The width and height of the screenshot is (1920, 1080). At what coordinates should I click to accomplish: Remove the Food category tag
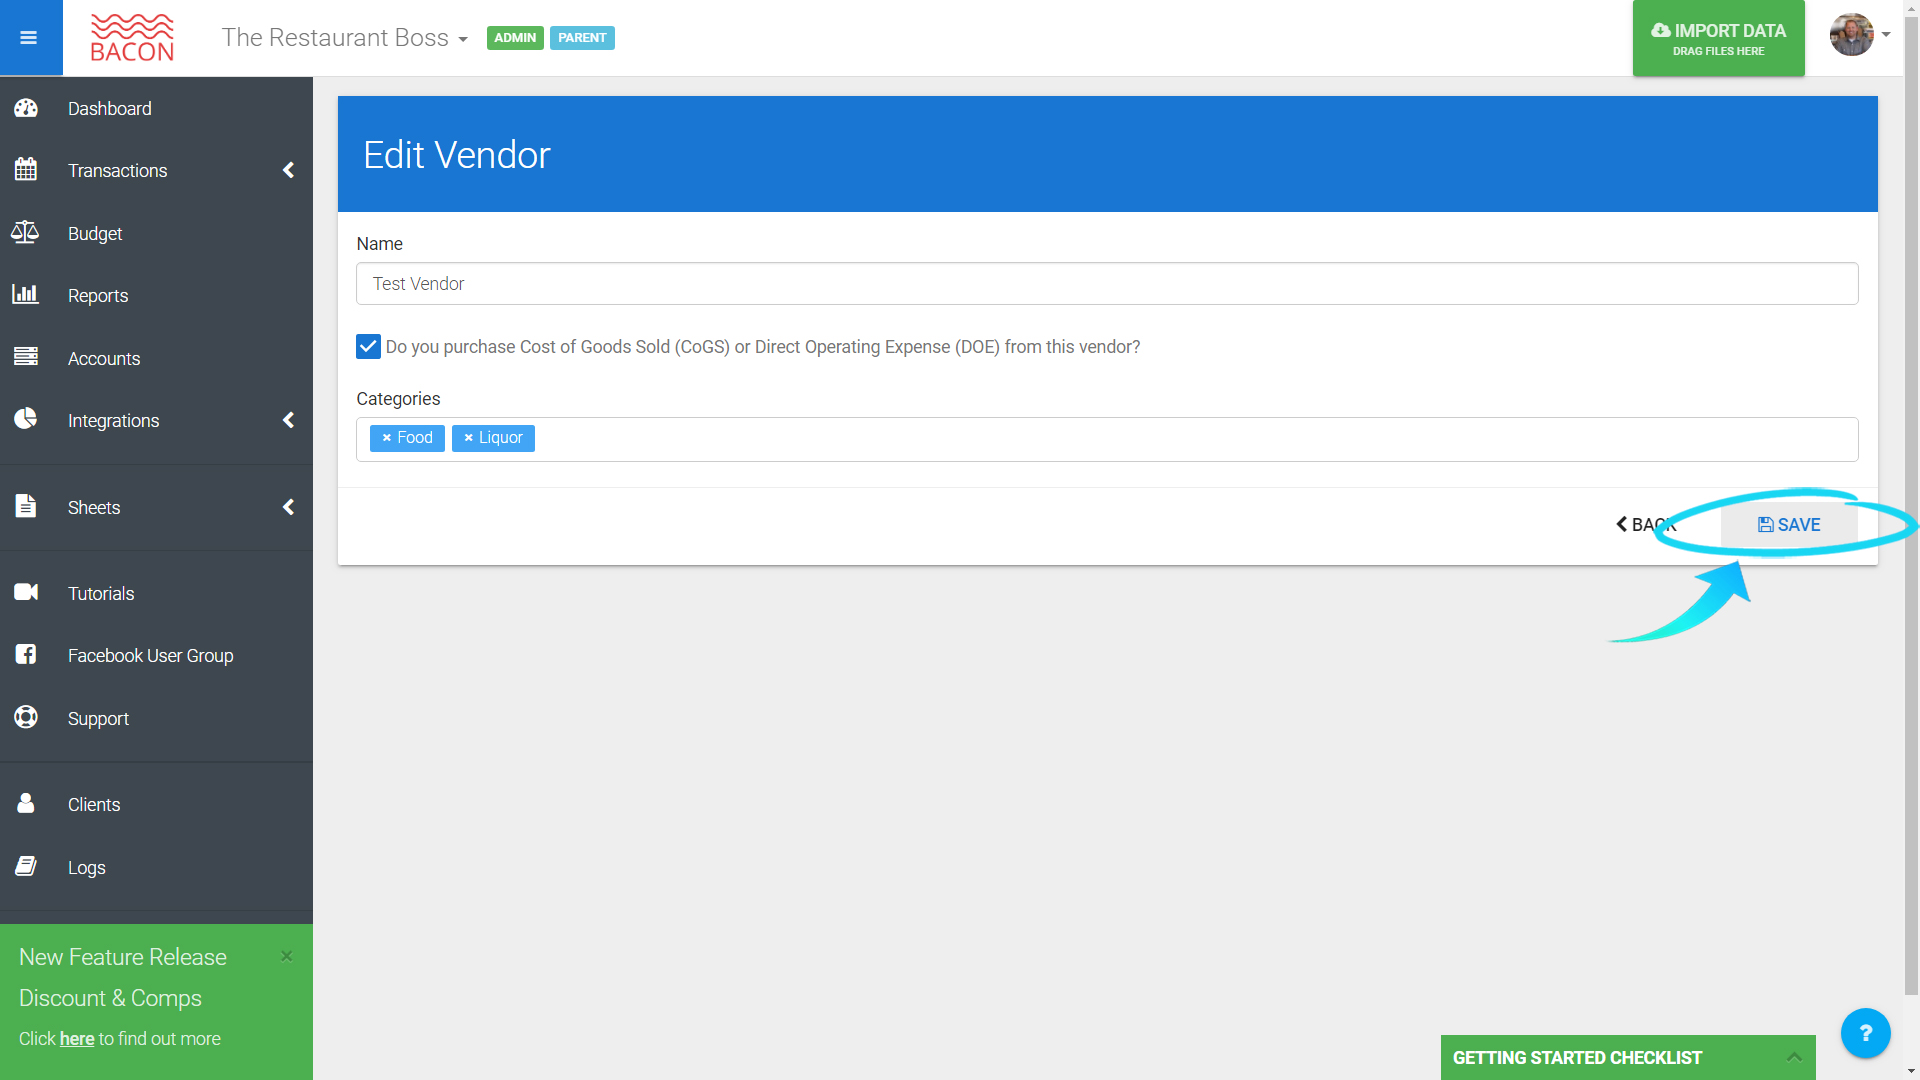(387, 438)
